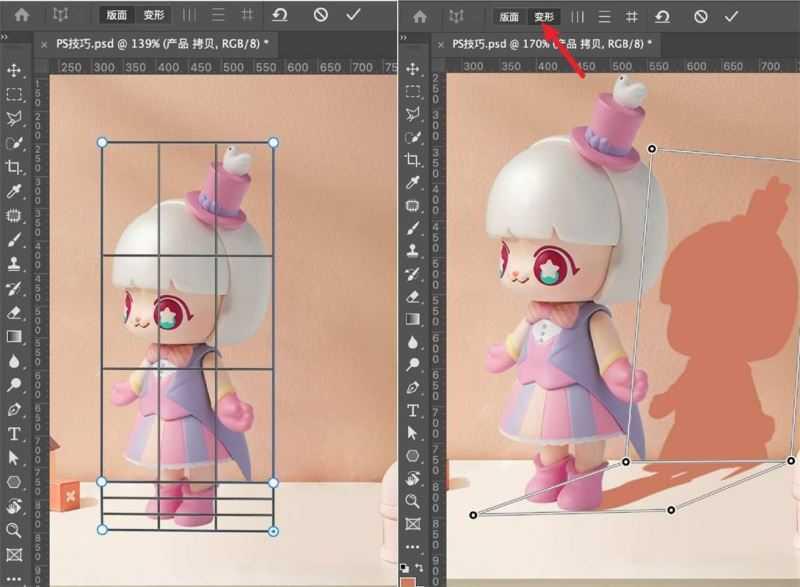Select the Move tool in left window
Image resolution: width=800 pixels, height=587 pixels.
(14, 70)
